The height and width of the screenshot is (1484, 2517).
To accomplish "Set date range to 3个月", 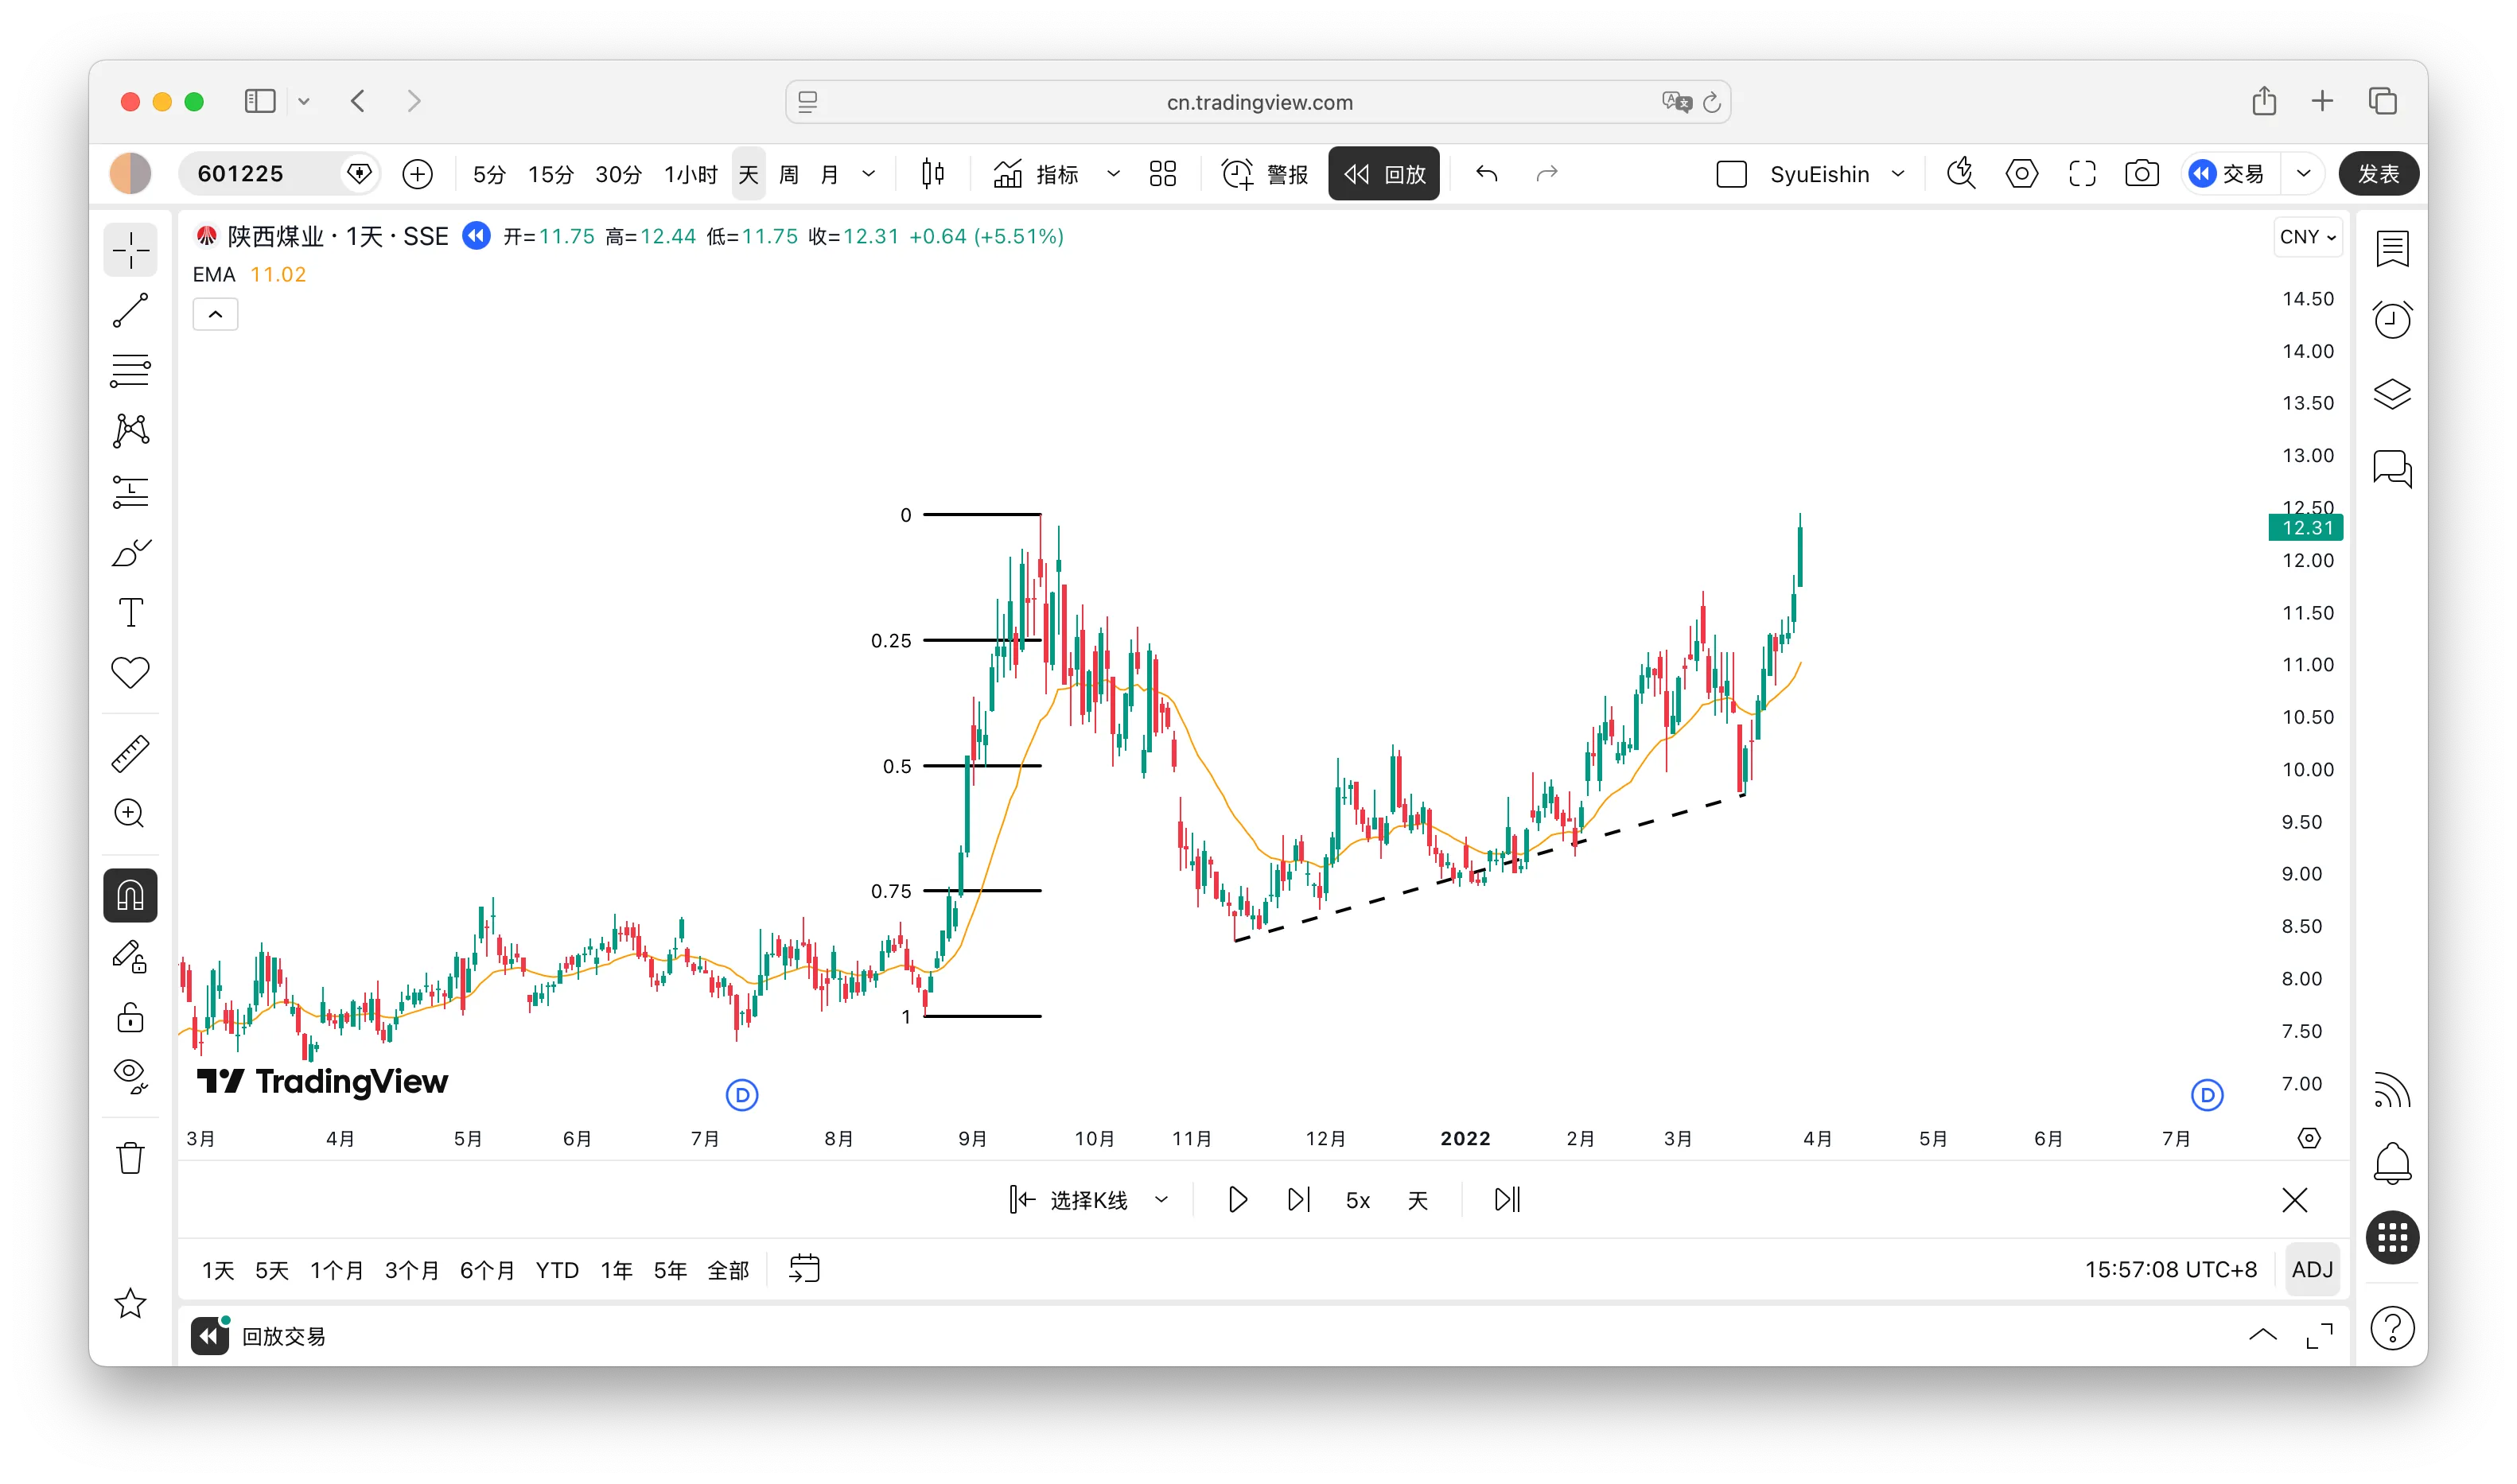I will tap(412, 1270).
